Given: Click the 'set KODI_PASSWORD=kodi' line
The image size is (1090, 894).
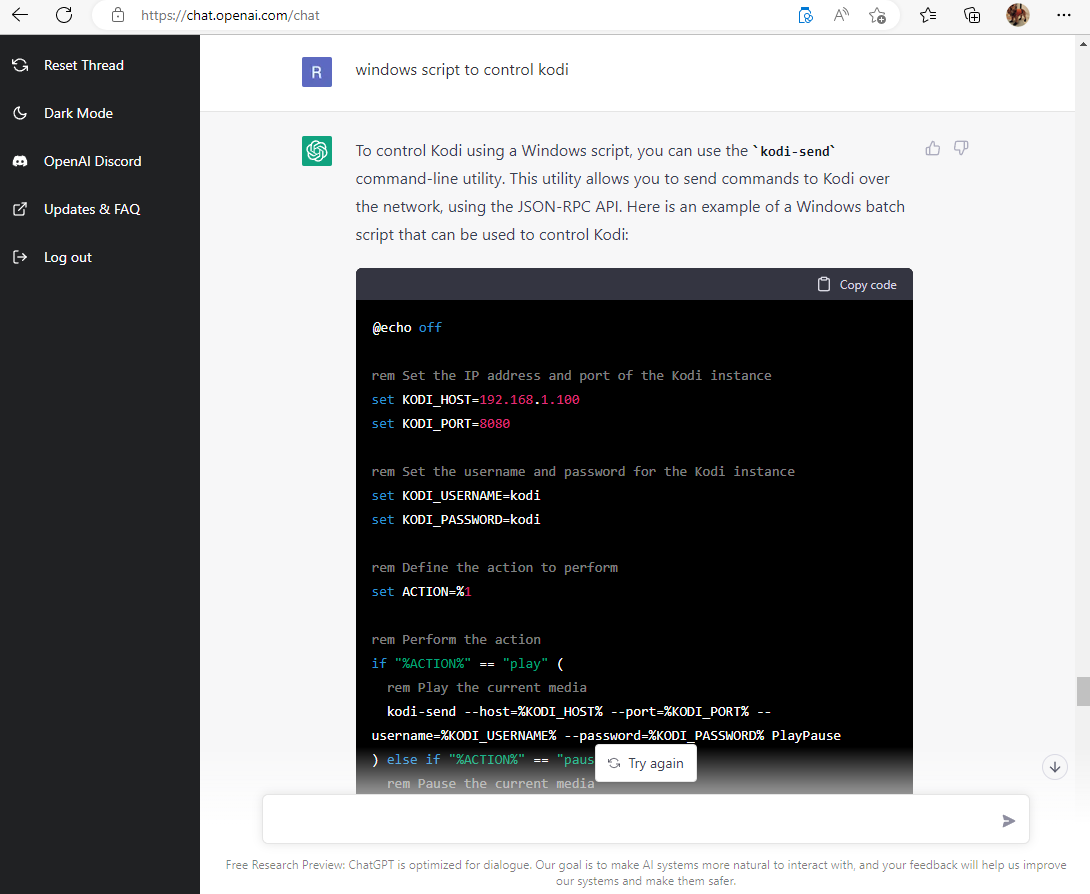Looking at the screenshot, I should pyautogui.click(x=456, y=520).
